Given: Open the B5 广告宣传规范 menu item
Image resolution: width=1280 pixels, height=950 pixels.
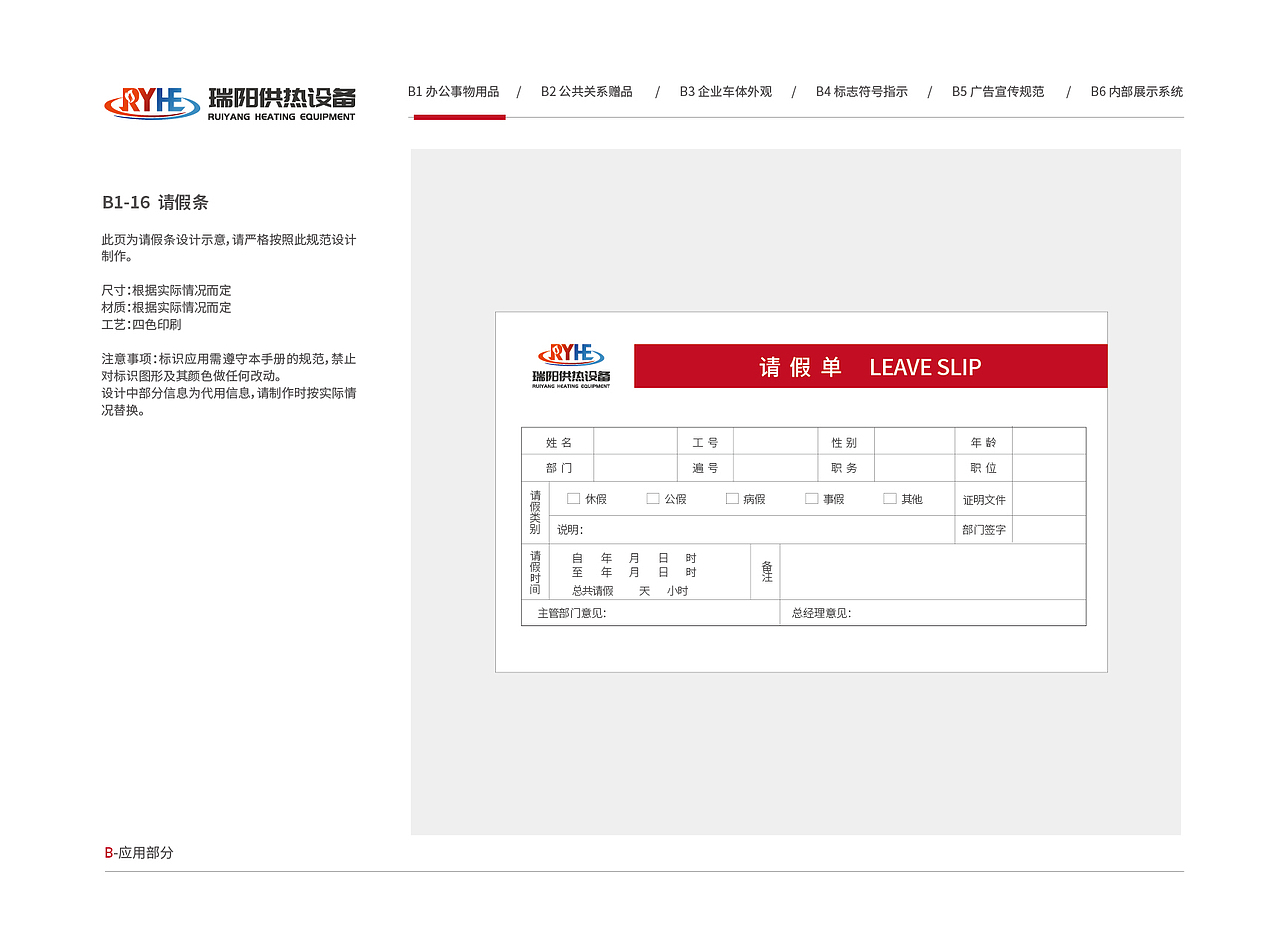Looking at the screenshot, I should [x=998, y=91].
